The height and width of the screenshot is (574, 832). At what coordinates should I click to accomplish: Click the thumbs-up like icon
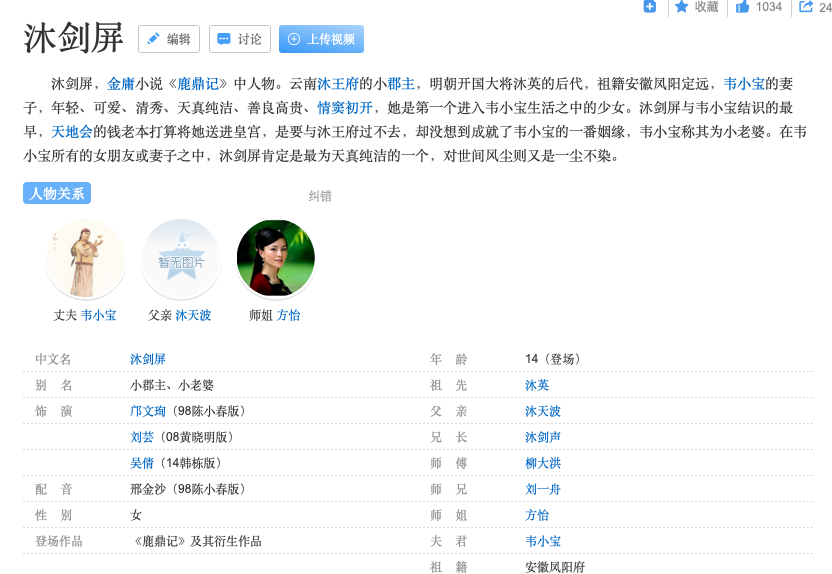coord(742,6)
